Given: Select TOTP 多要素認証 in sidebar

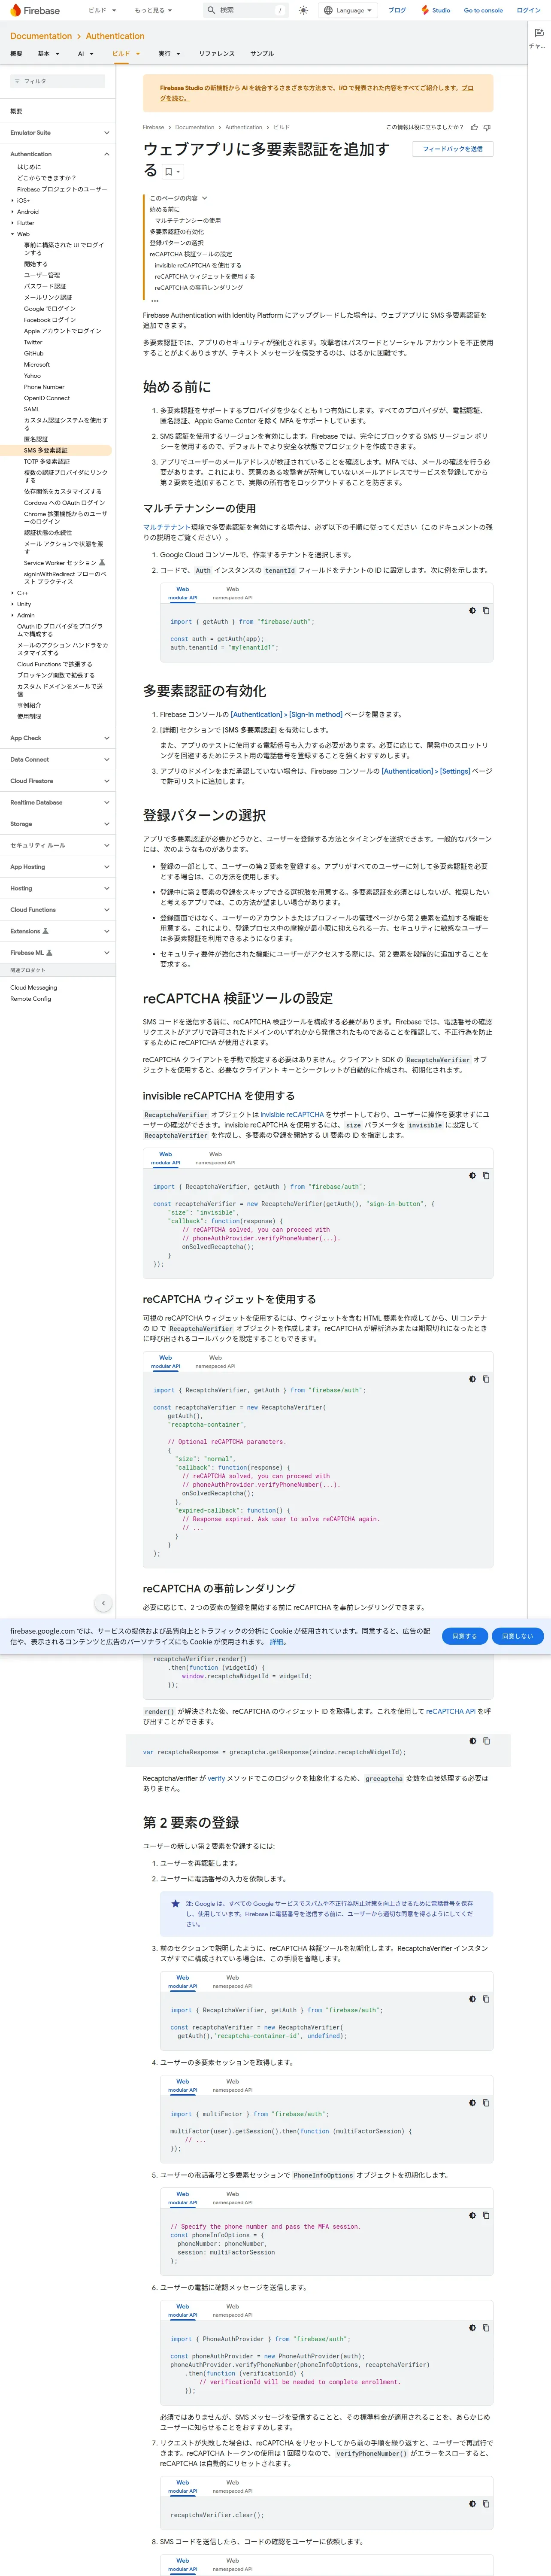Looking at the screenshot, I should coord(47,462).
